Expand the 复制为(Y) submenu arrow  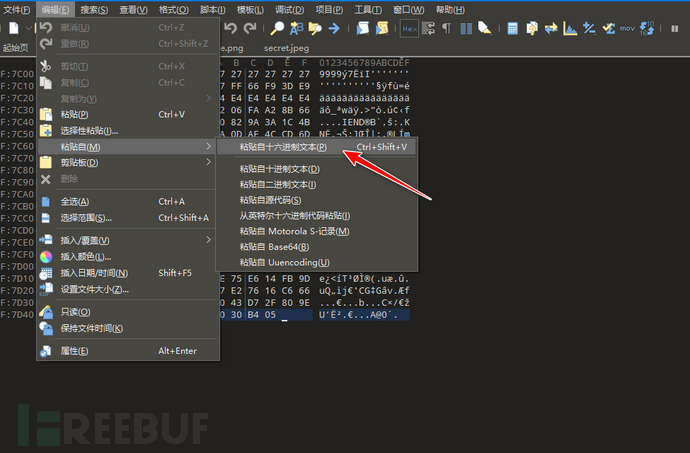click(209, 99)
